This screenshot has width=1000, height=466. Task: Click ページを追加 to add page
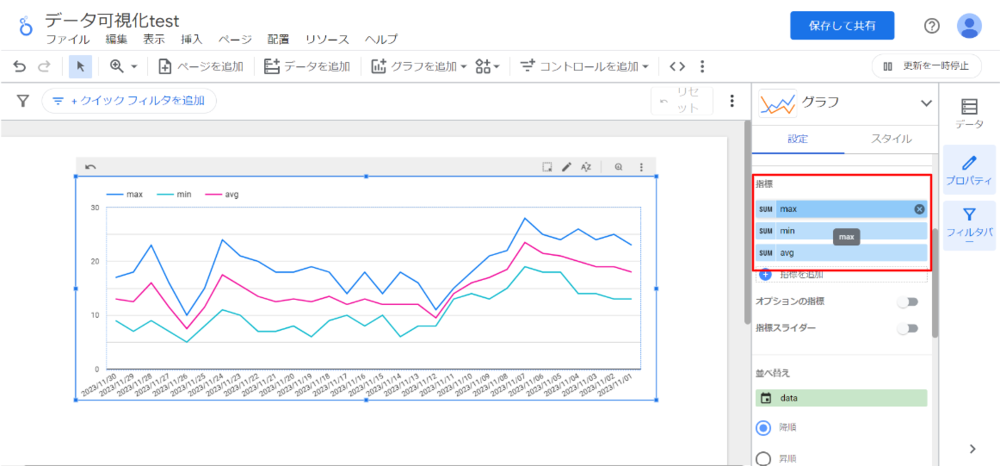tap(201, 66)
